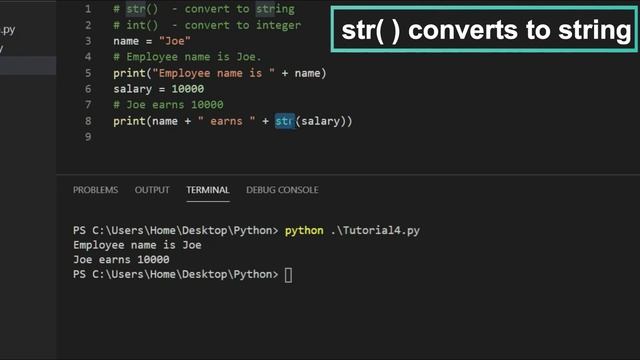Click the highlighted str in line 8
Screen dimensions: 640x360
point(284,121)
